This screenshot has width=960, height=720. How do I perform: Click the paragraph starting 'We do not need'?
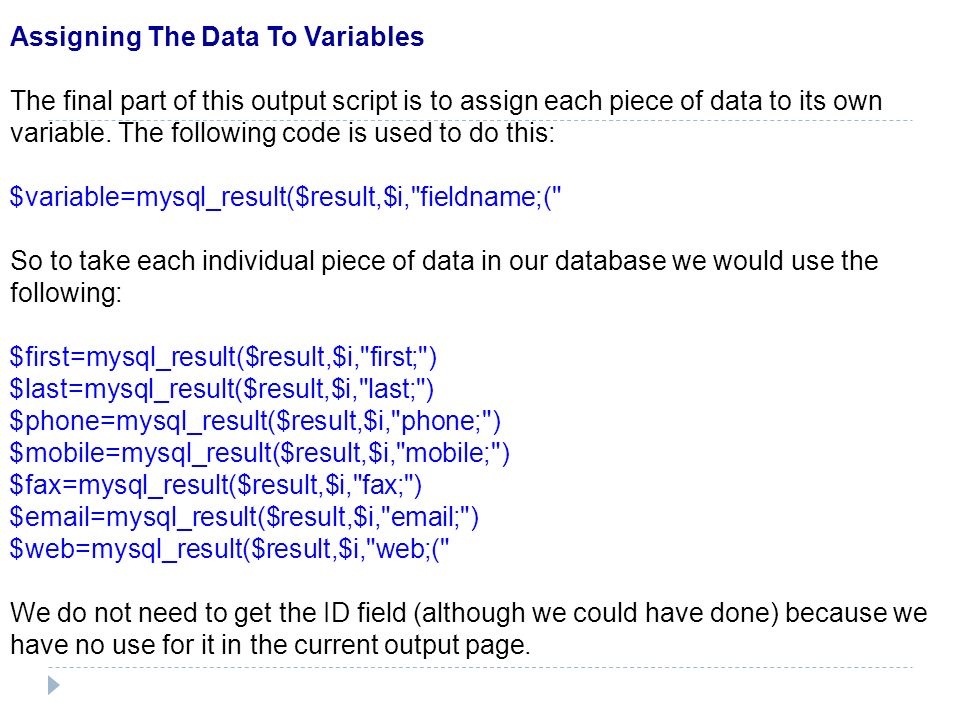(x=469, y=629)
